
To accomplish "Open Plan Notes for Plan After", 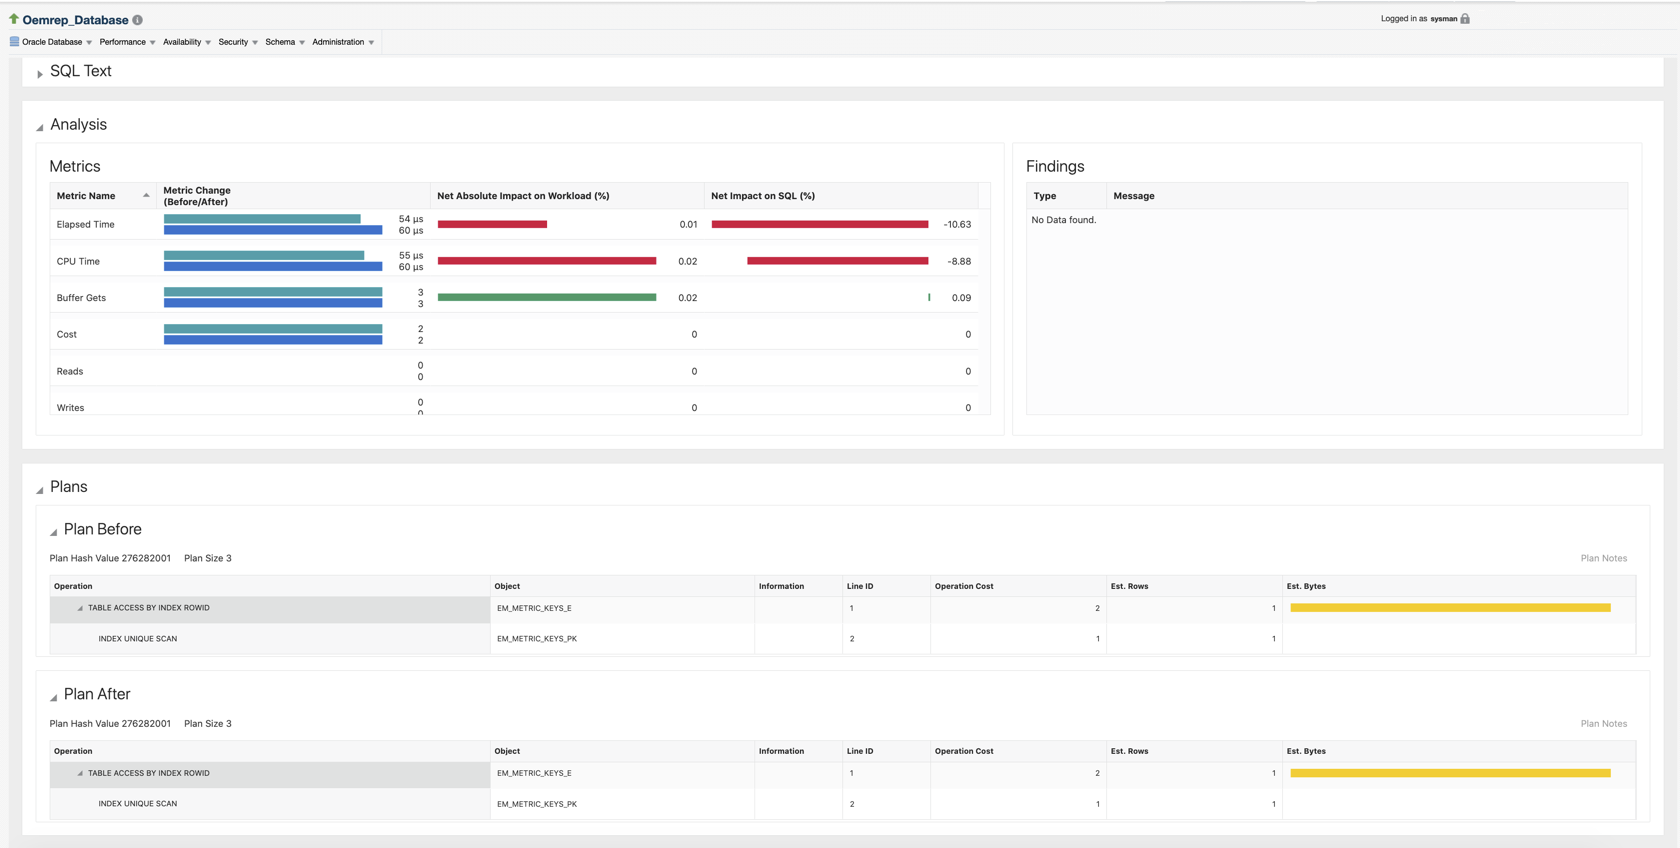I will [x=1603, y=723].
